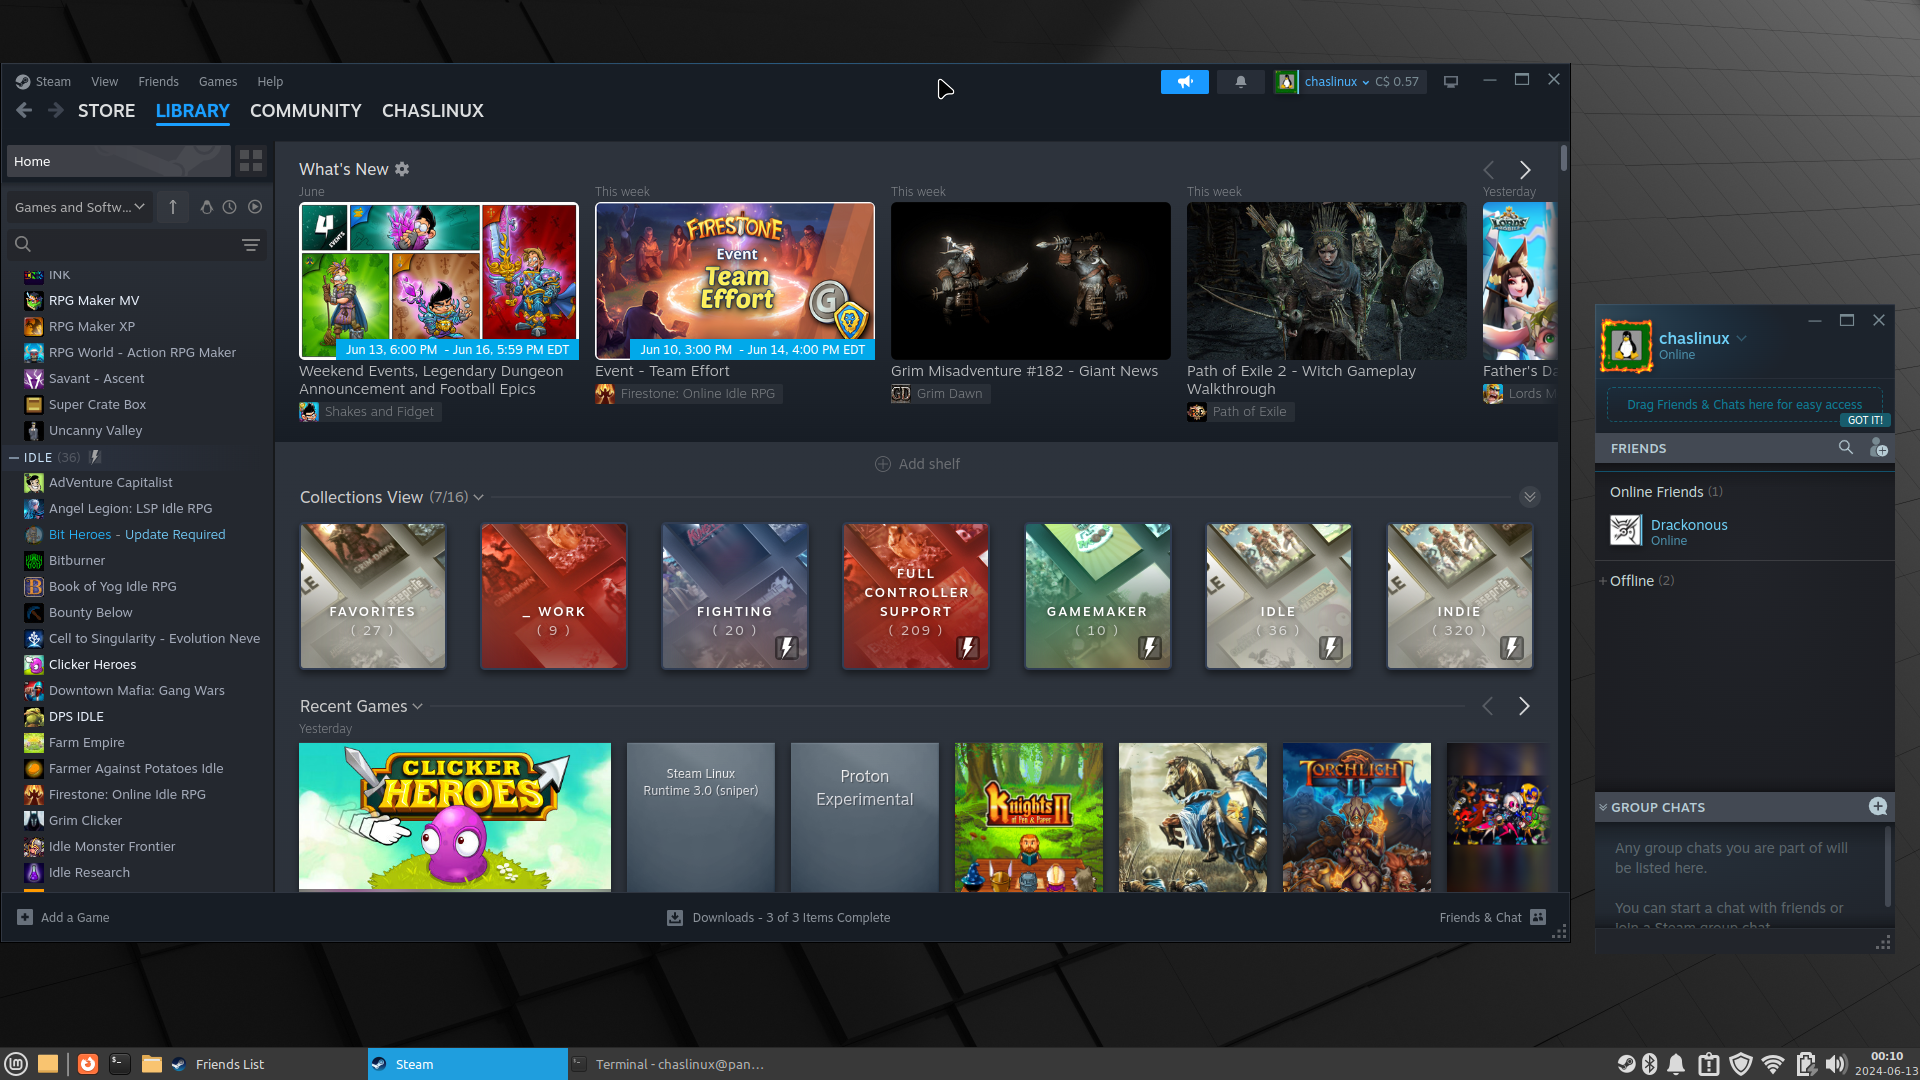Switch to the STORE tab

coord(106,111)
